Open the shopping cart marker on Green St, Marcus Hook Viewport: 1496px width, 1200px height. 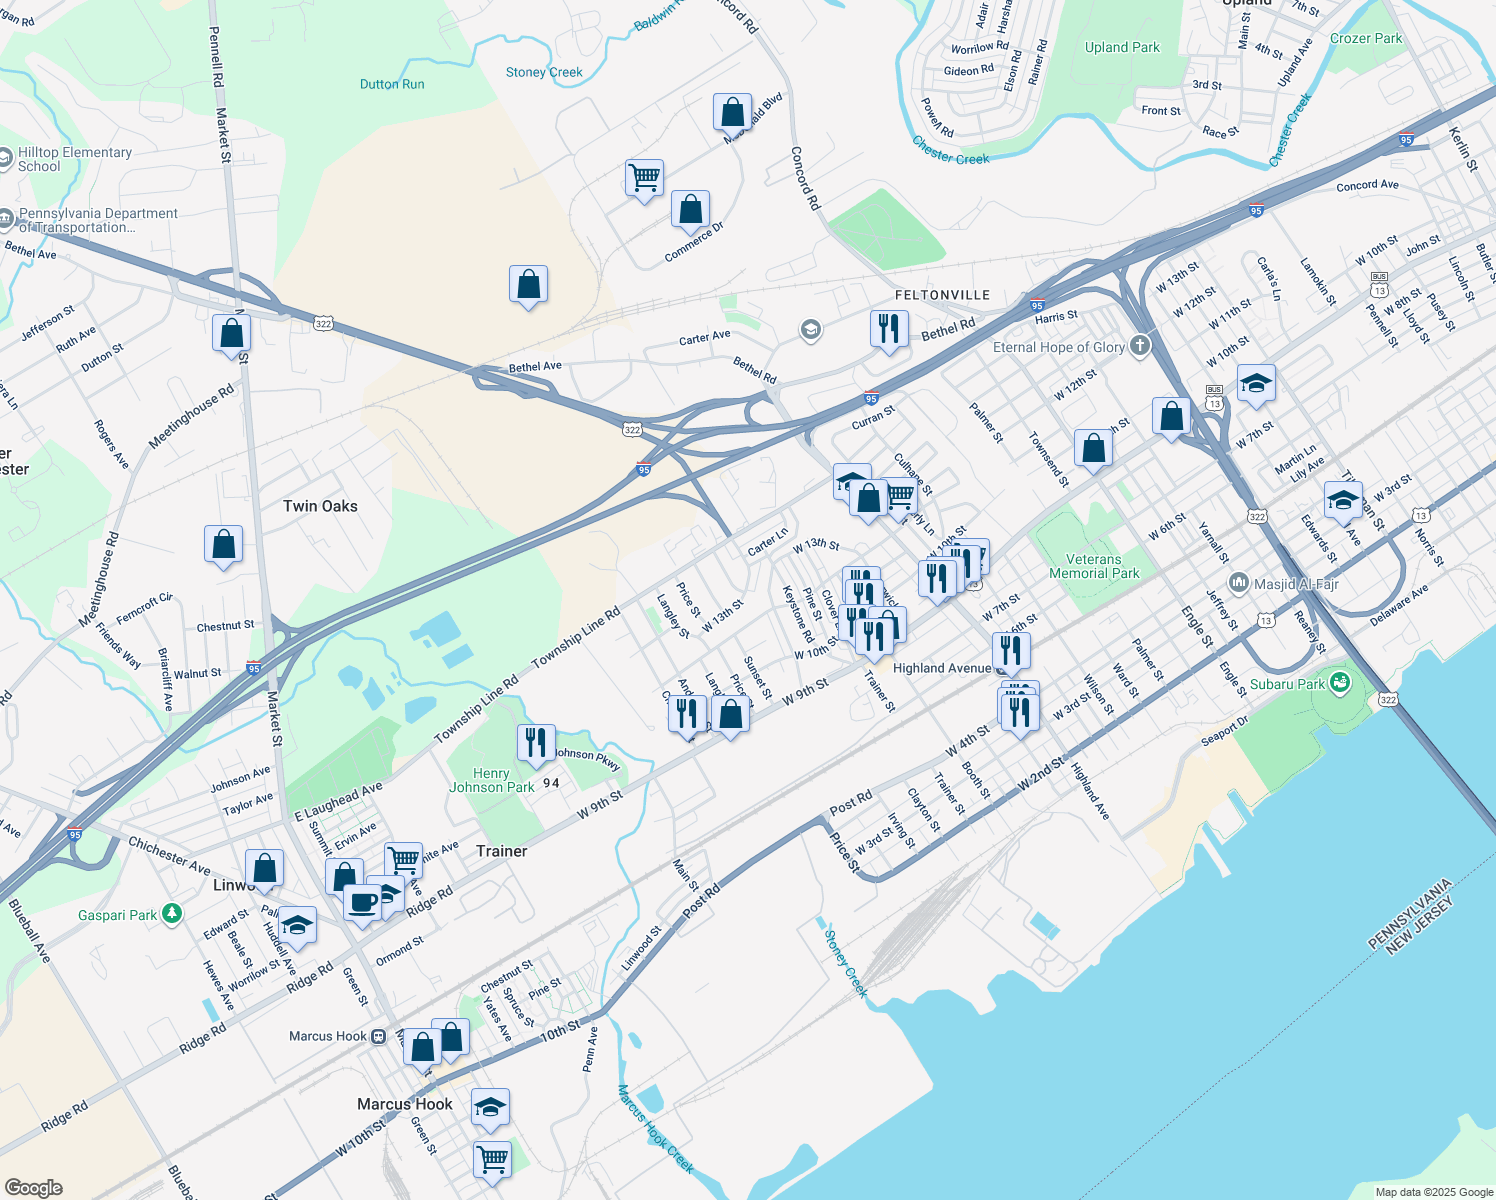pyautogui.click(x=492, y=1161)
